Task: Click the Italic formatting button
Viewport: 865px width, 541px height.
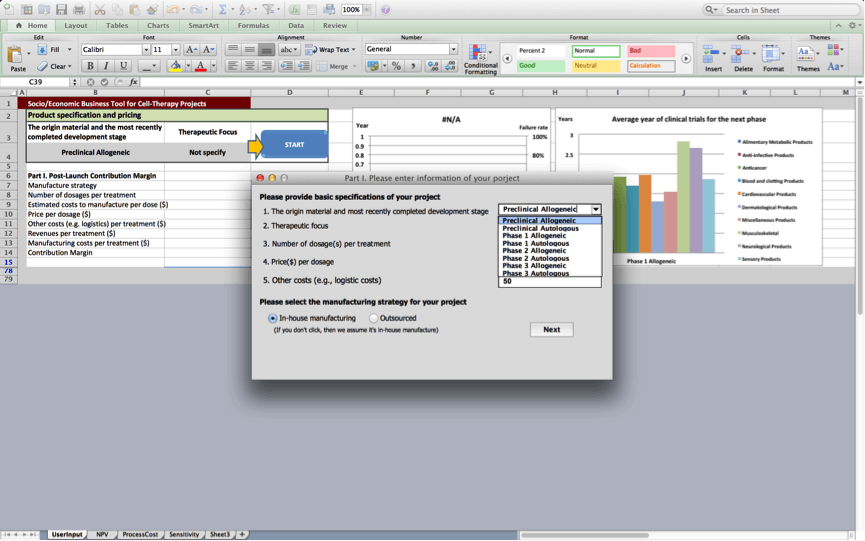Action: (x=106, y=66)
